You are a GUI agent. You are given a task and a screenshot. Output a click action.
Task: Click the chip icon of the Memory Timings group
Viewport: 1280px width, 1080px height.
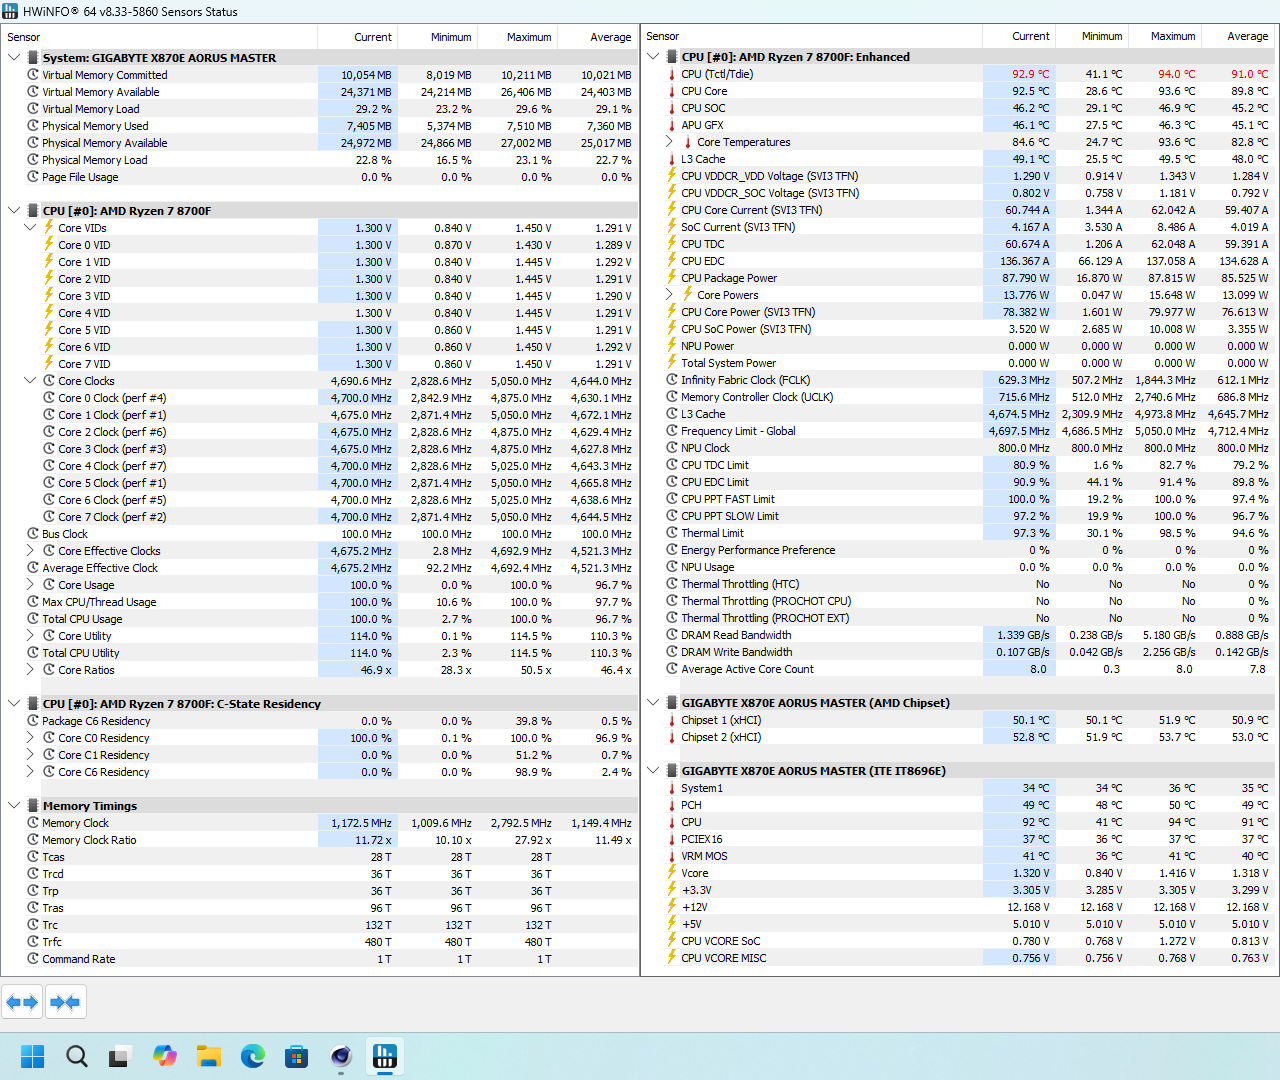point(33,806)
